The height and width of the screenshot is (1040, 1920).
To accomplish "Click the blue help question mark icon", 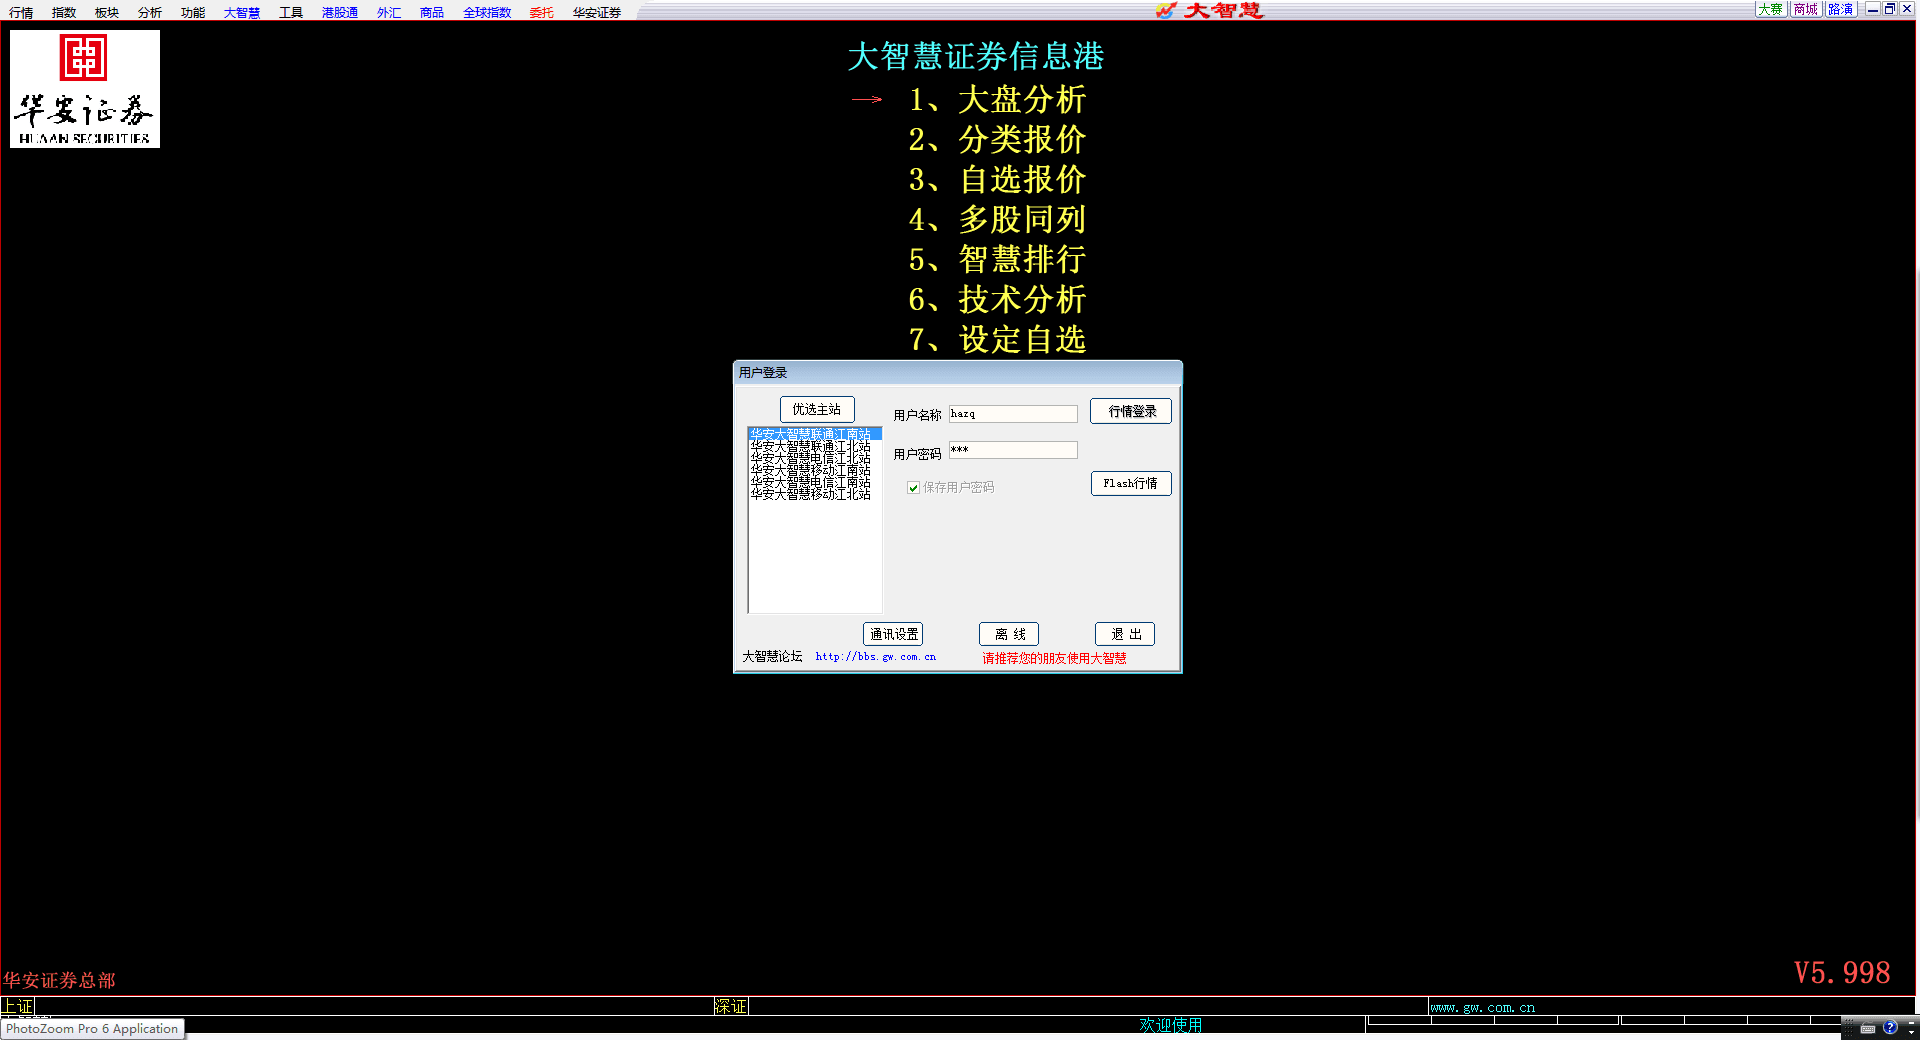I will [1890, 1027].
